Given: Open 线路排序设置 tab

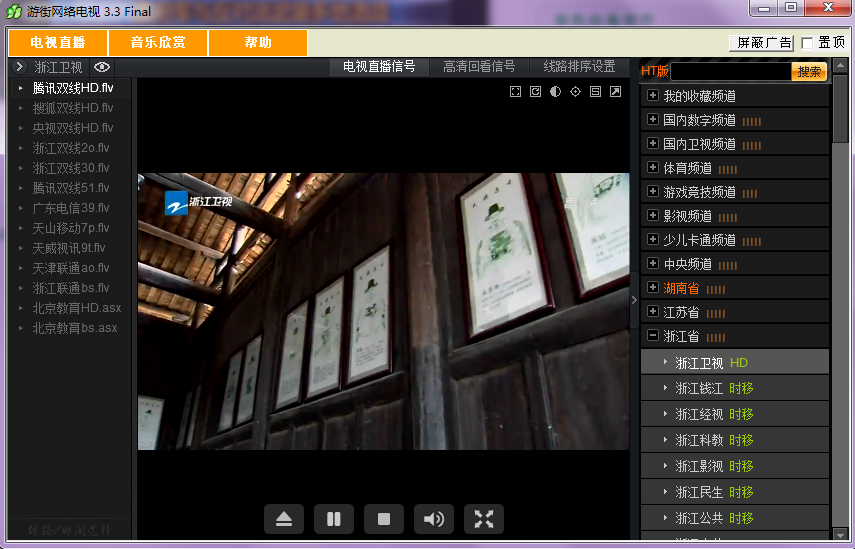Looking at the screenshot, I should tap(579, 67).
